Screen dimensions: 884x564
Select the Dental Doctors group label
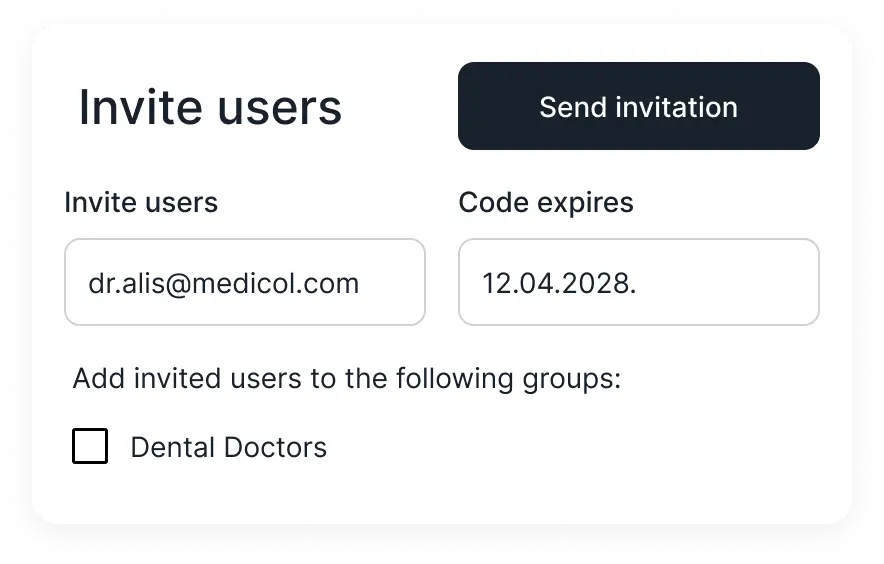tap(228, 447)
